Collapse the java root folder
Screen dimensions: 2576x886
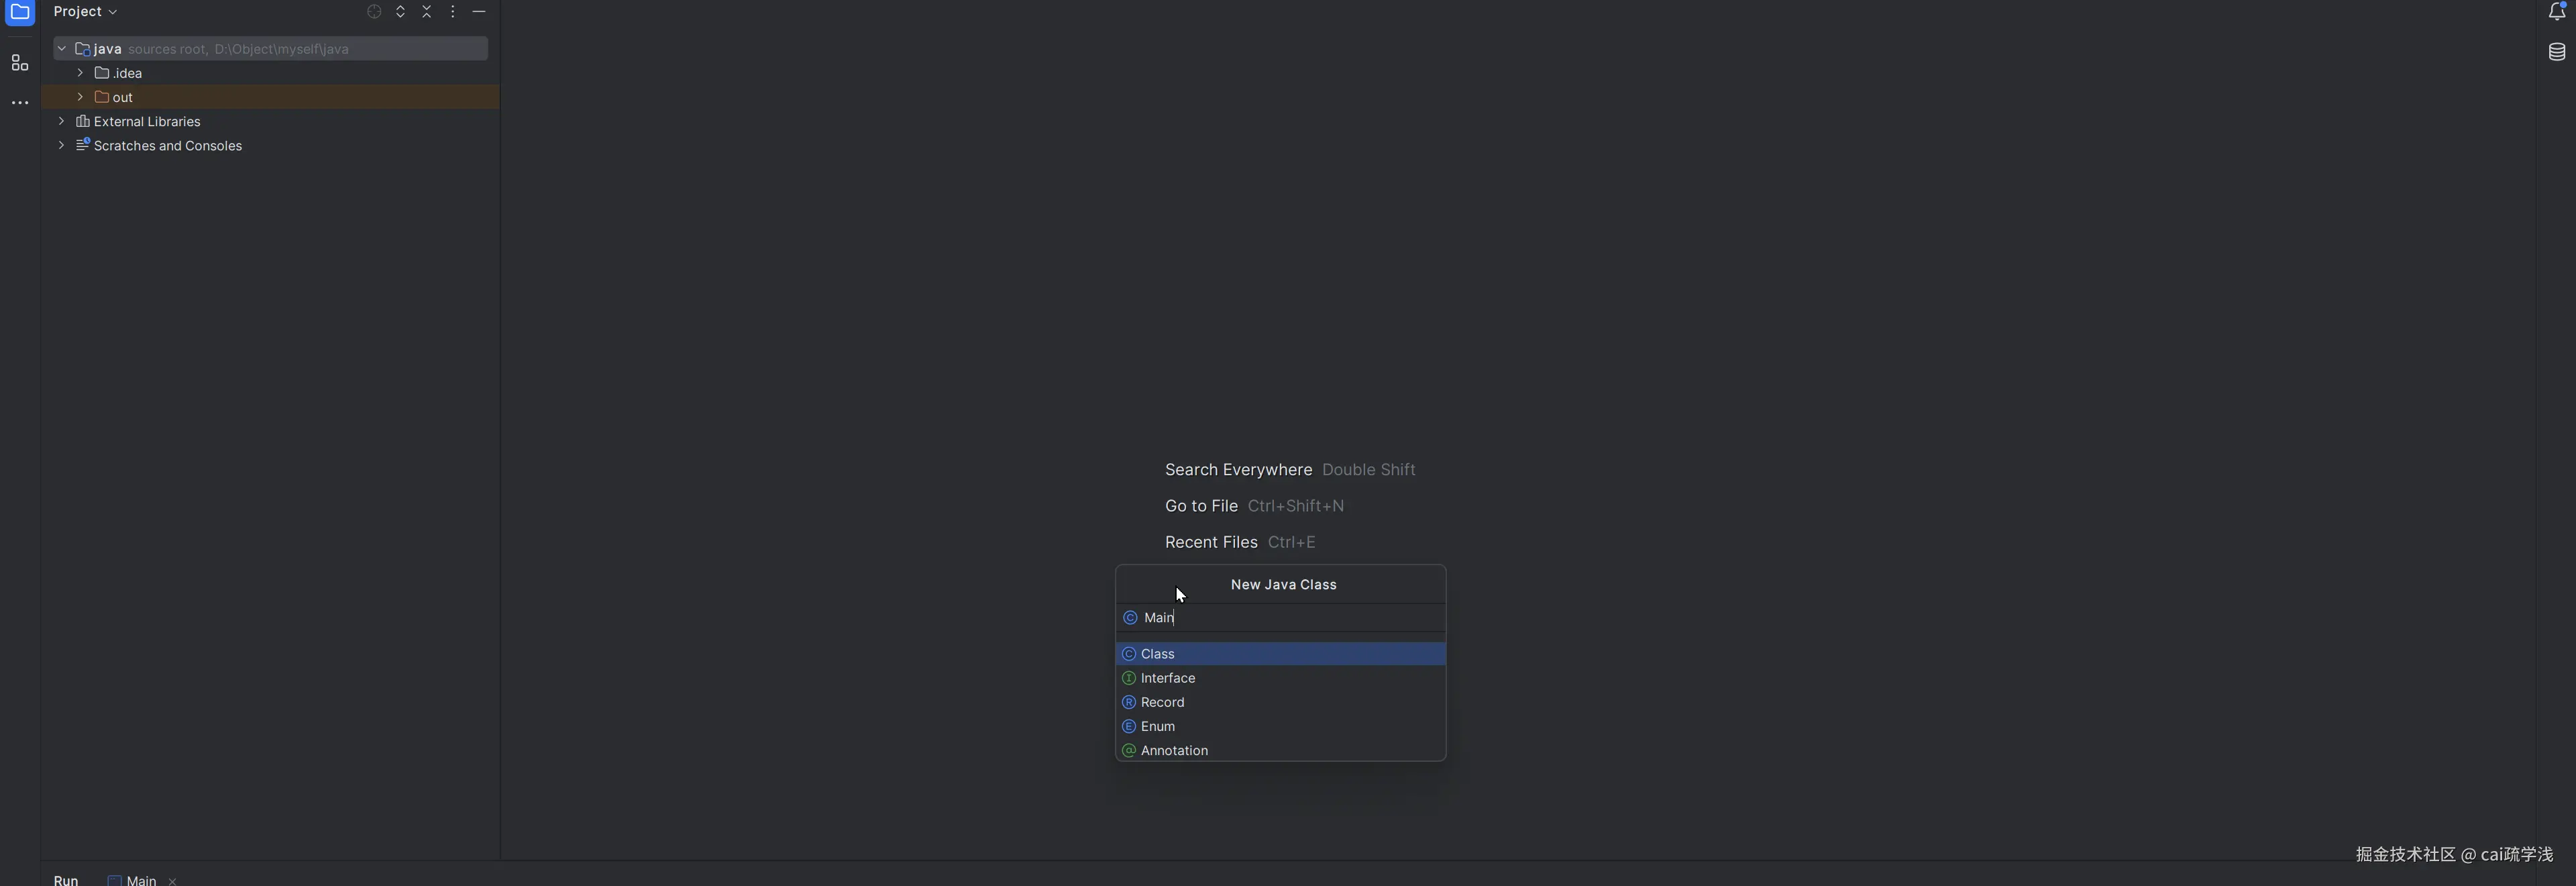click(62, 48)
